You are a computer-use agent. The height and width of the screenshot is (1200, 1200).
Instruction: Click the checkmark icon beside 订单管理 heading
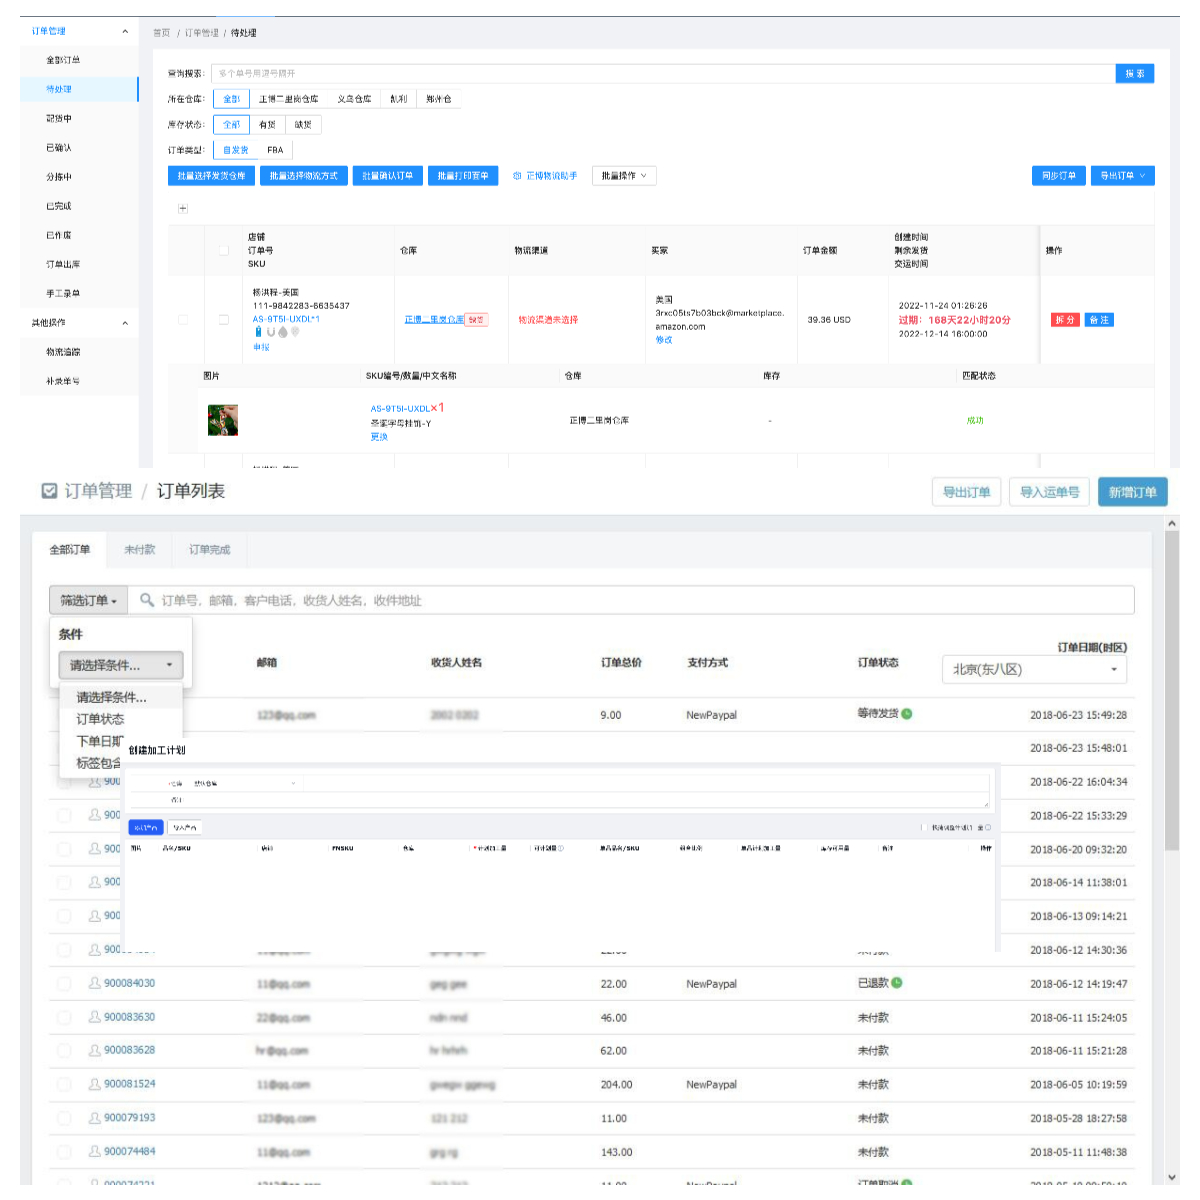click(49, 491)
